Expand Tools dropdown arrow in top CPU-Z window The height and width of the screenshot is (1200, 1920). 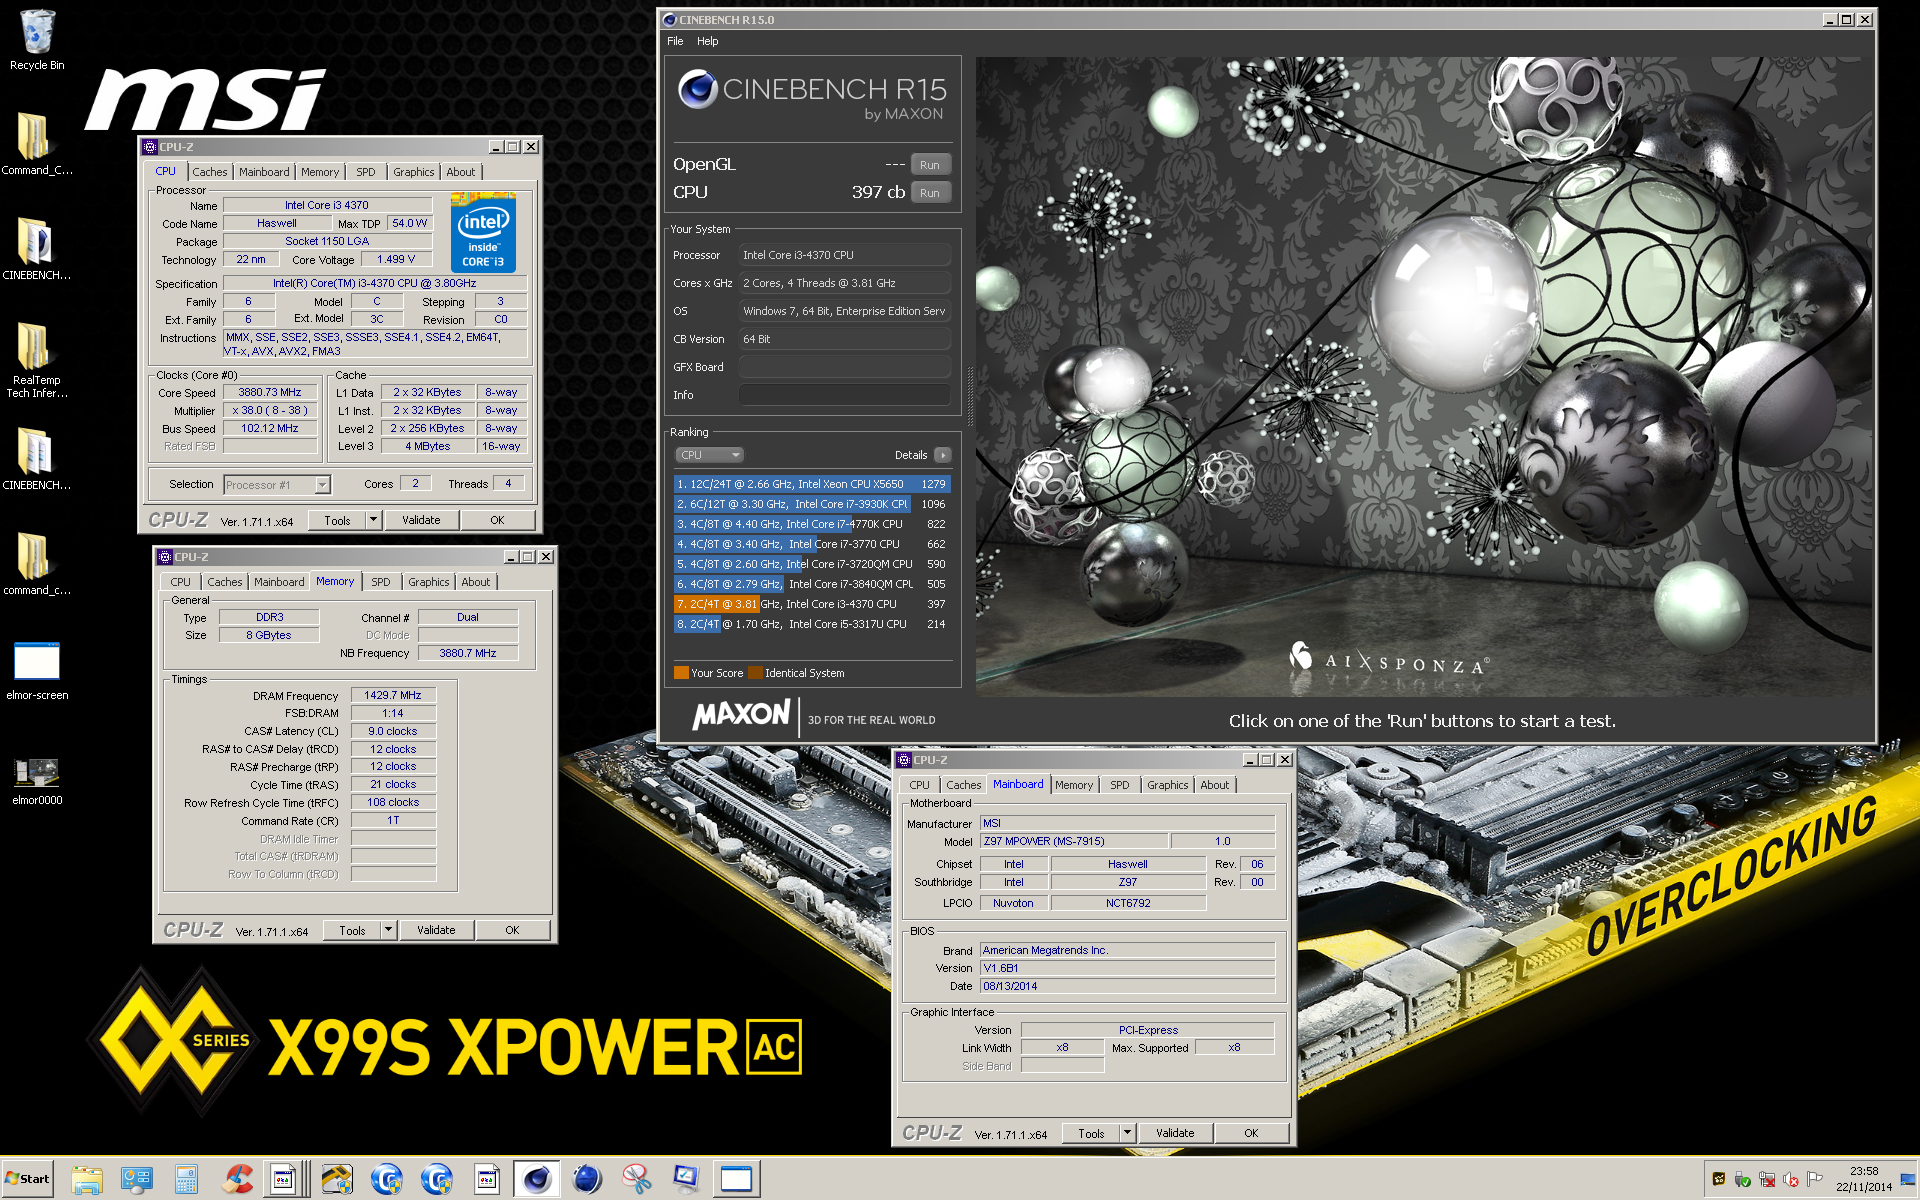tap(373, 520)
